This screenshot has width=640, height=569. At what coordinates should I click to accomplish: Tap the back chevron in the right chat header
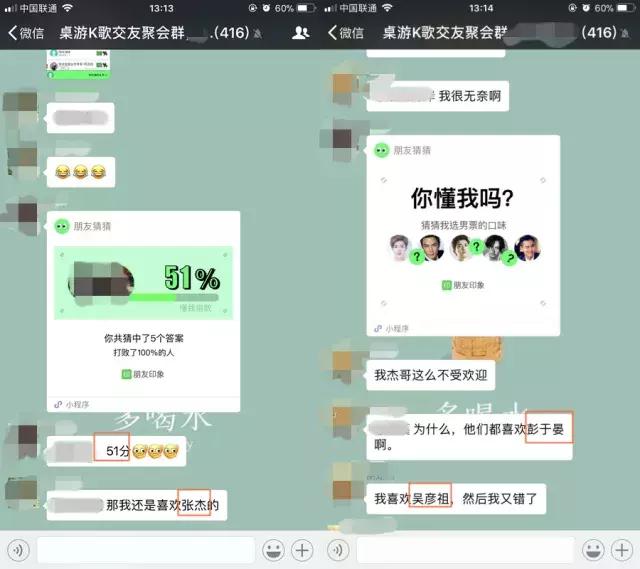tap(332, 33)
